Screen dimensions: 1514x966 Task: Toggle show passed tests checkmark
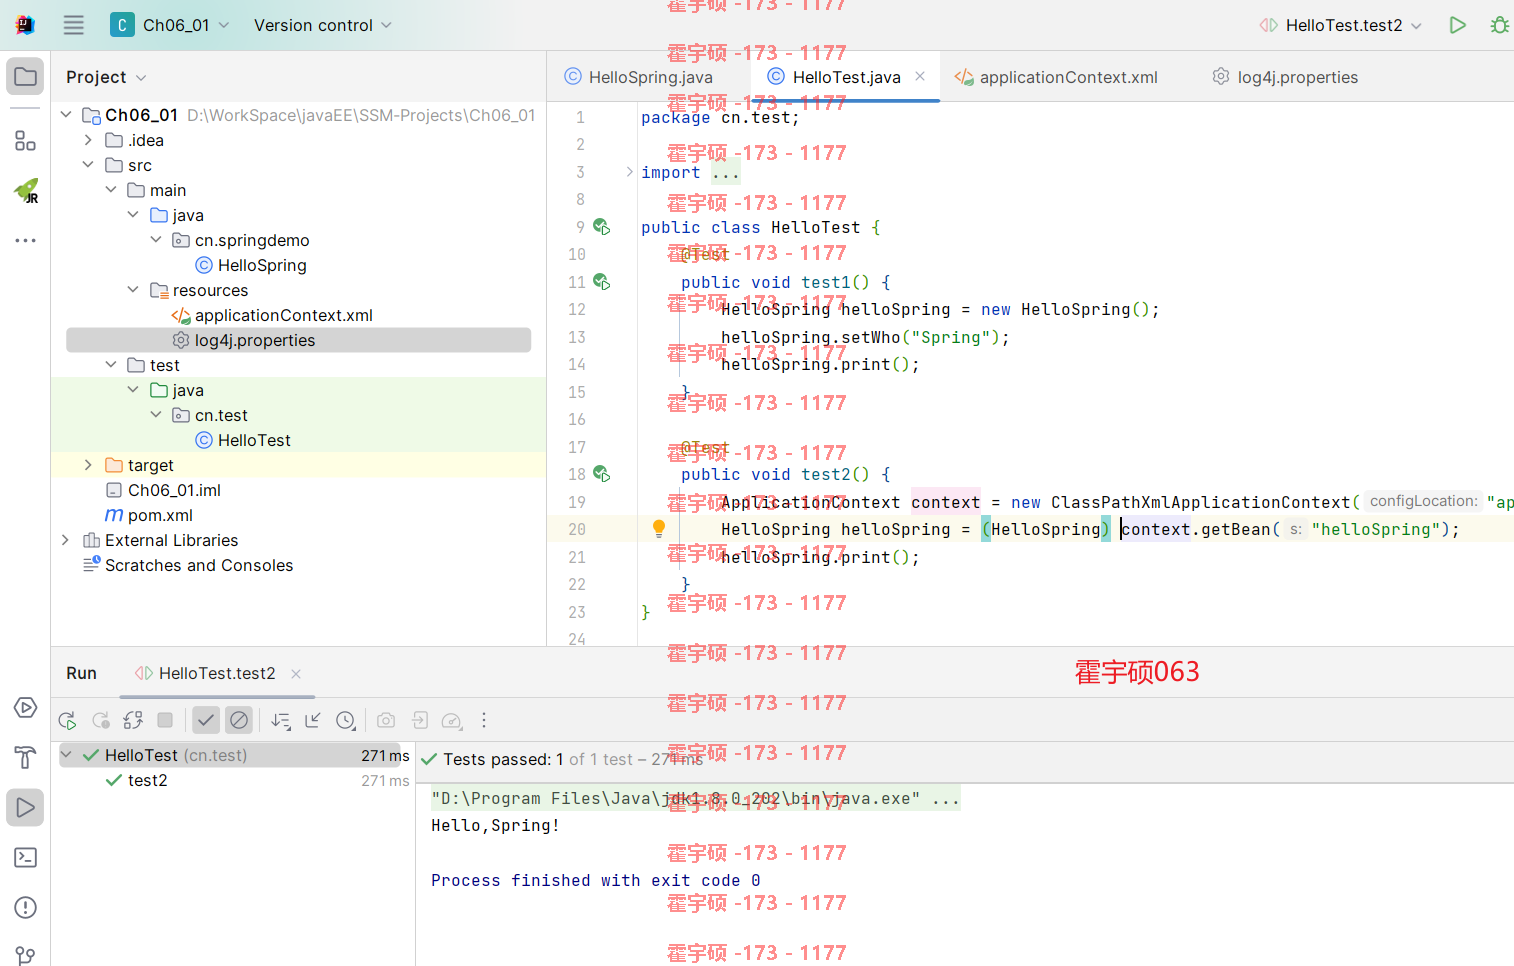[x=206, y=720]
